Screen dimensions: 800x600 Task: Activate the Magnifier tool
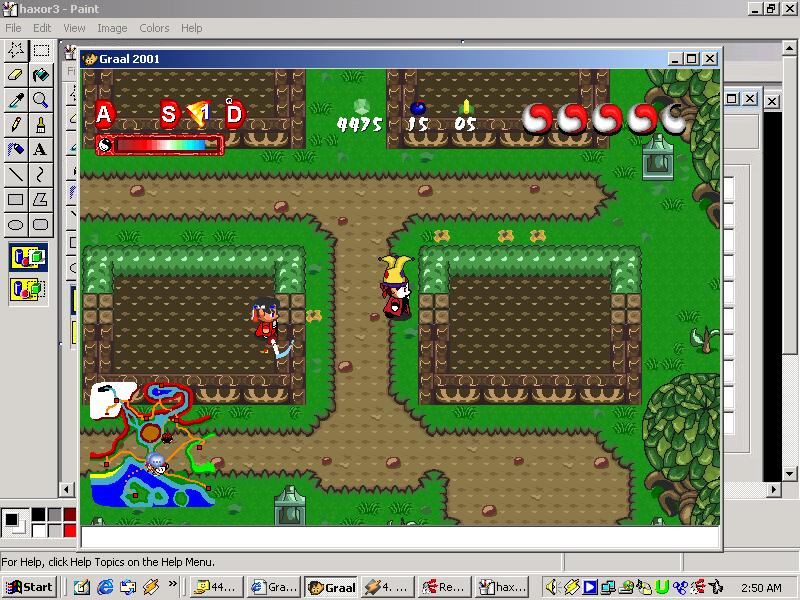[x=41, y=99]
